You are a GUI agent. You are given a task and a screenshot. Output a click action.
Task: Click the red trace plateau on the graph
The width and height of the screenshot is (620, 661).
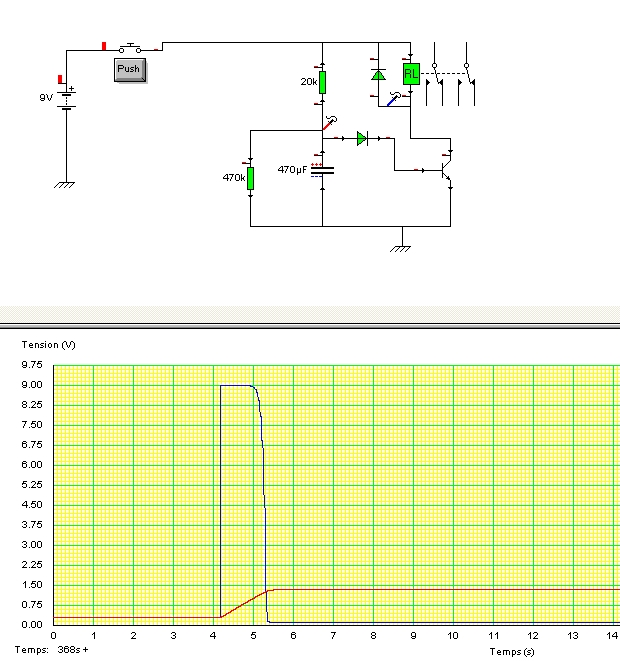443,589
